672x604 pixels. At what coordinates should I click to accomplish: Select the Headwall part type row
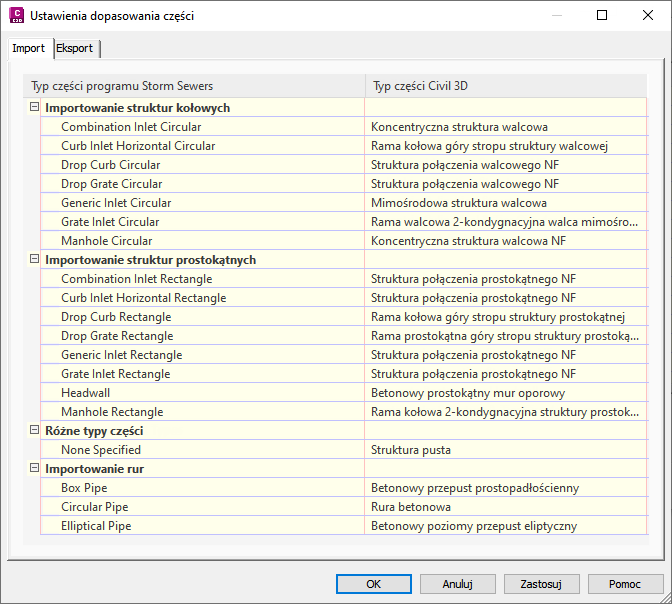coord(85,393)
